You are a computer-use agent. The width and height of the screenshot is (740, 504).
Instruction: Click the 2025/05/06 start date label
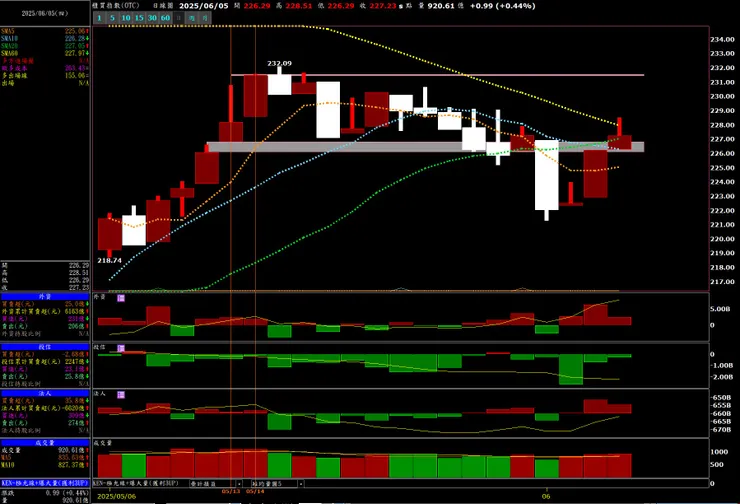pos(117,496)
